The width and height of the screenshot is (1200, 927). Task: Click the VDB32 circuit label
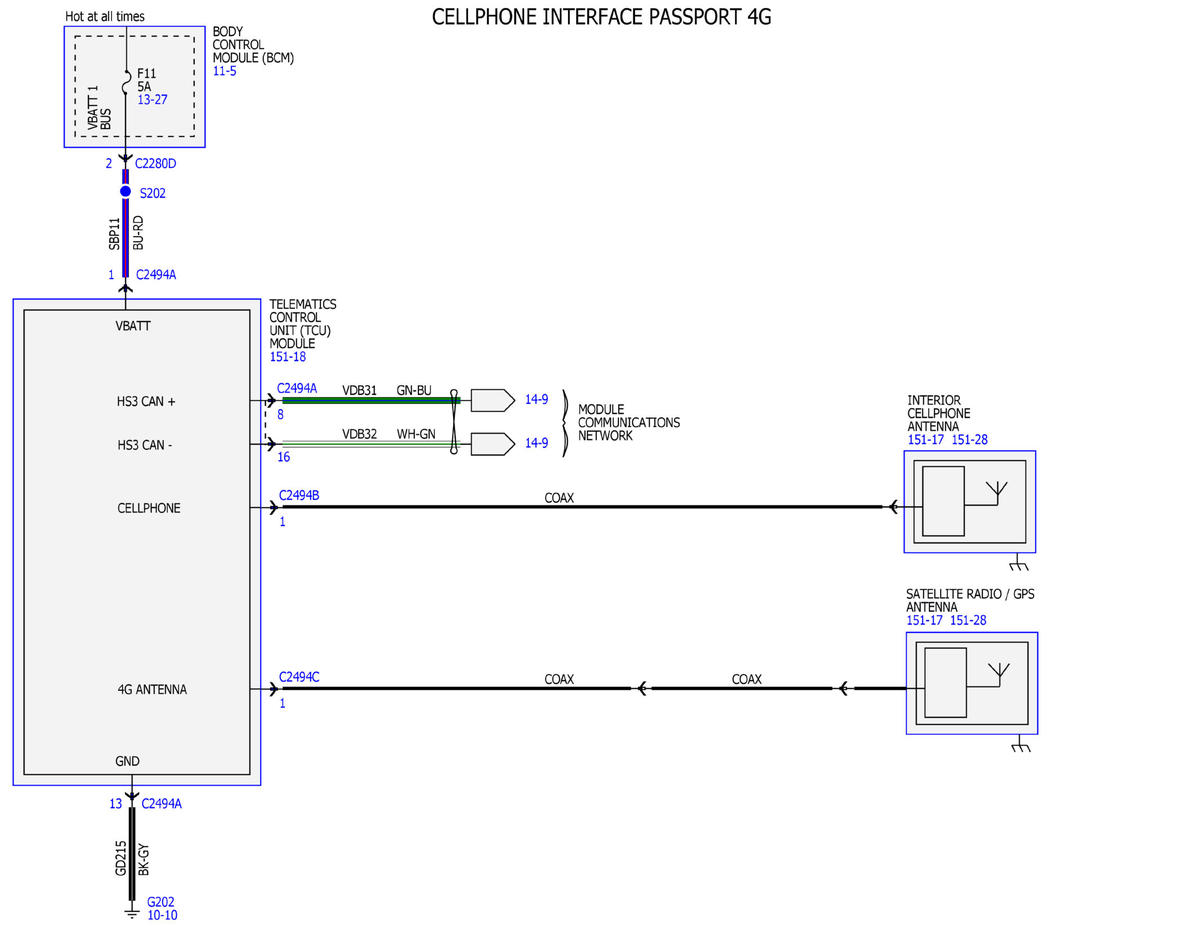[x=360, y=434]
